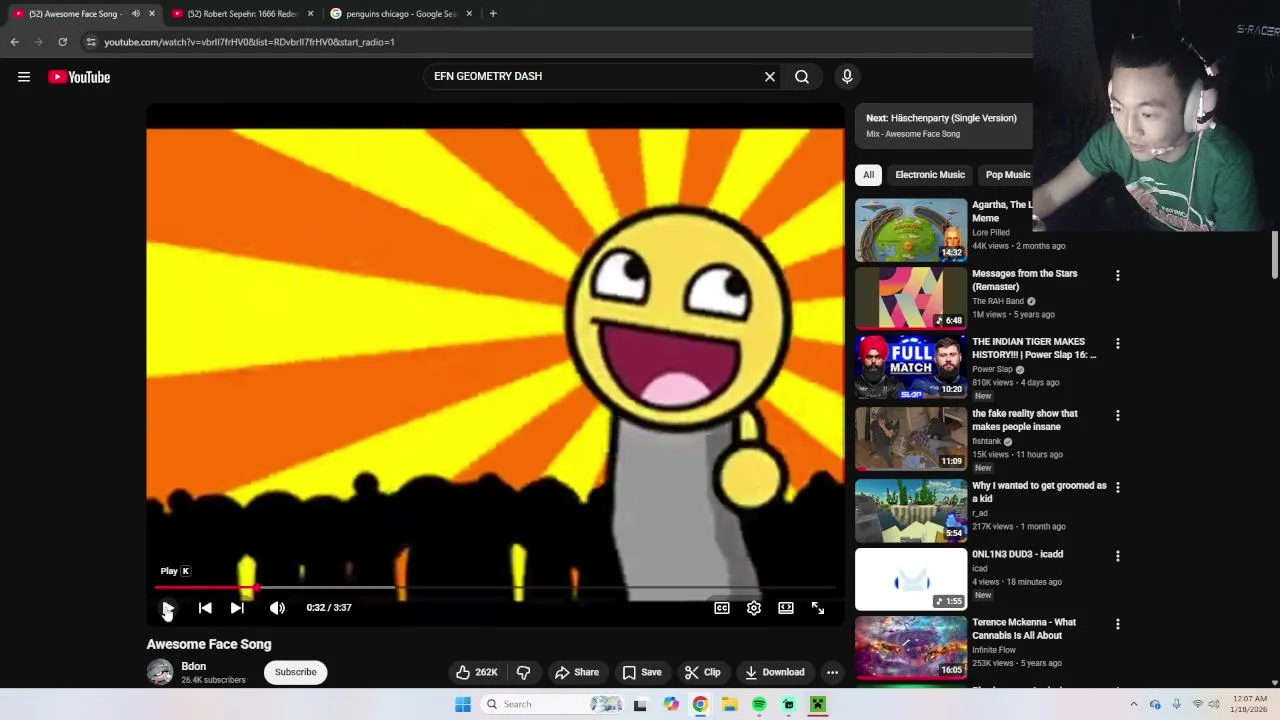Close the Awesome Face Song browser tab
The image size is (1280, 720).
tap(152, 14)
